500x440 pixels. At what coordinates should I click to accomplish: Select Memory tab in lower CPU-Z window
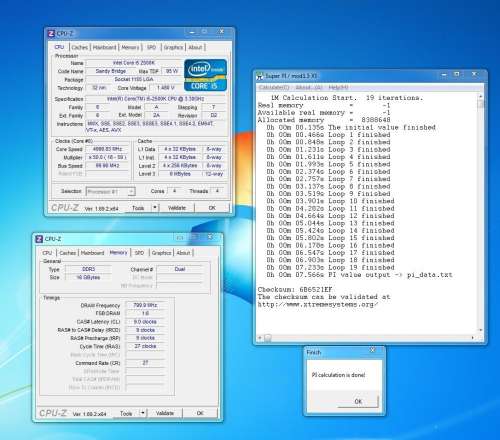coord(118,252)
